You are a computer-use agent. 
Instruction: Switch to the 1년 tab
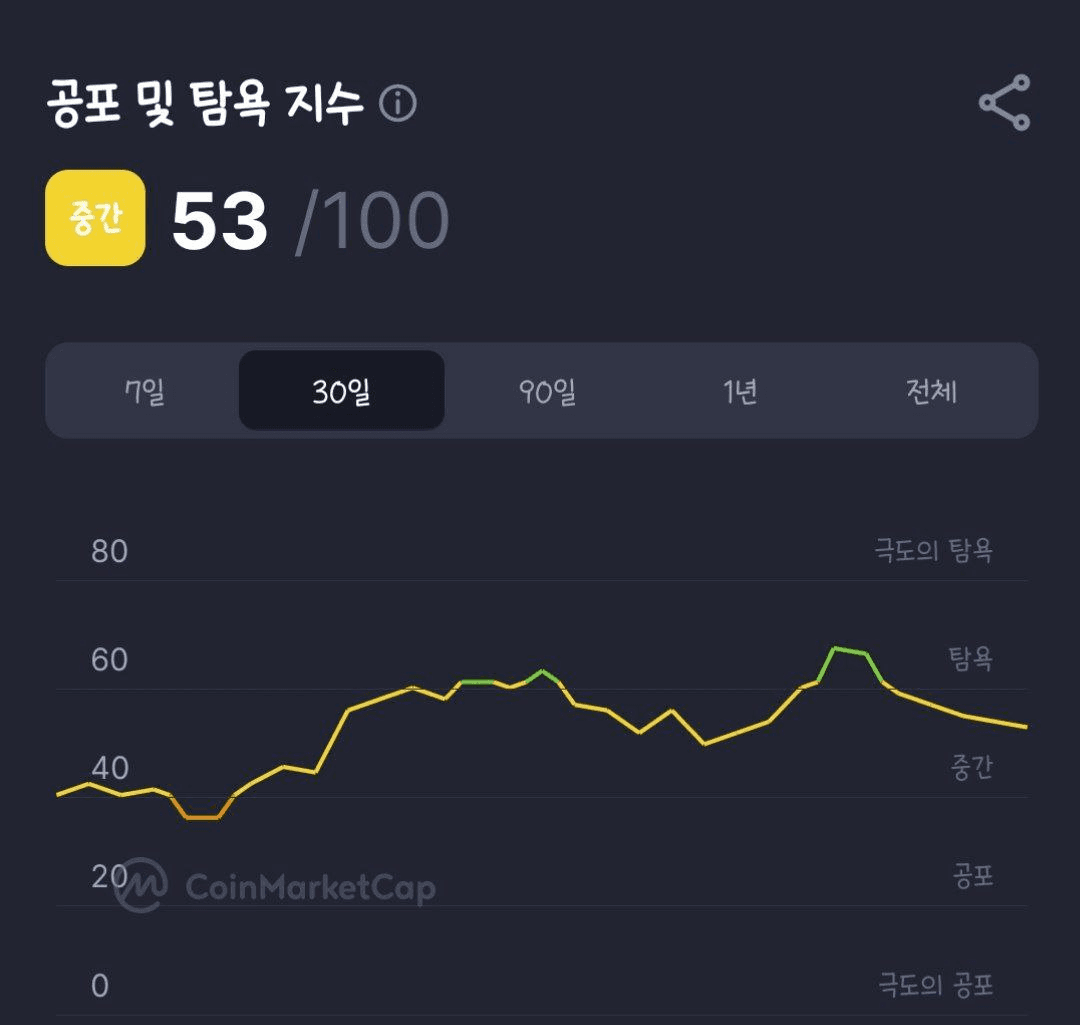point(740,391)
